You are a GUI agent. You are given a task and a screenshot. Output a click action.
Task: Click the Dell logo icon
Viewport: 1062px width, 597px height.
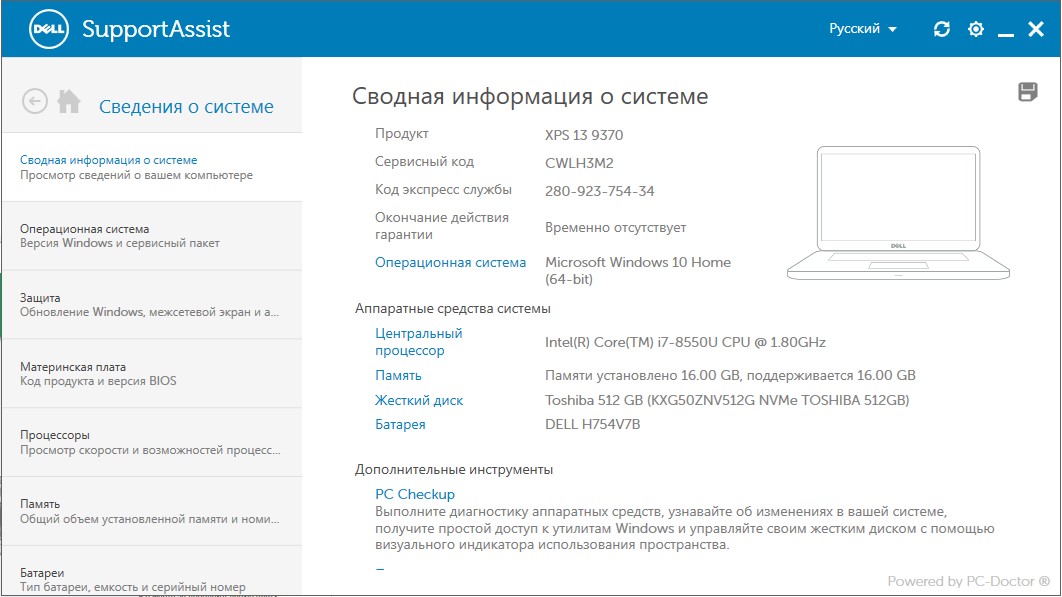49,28
